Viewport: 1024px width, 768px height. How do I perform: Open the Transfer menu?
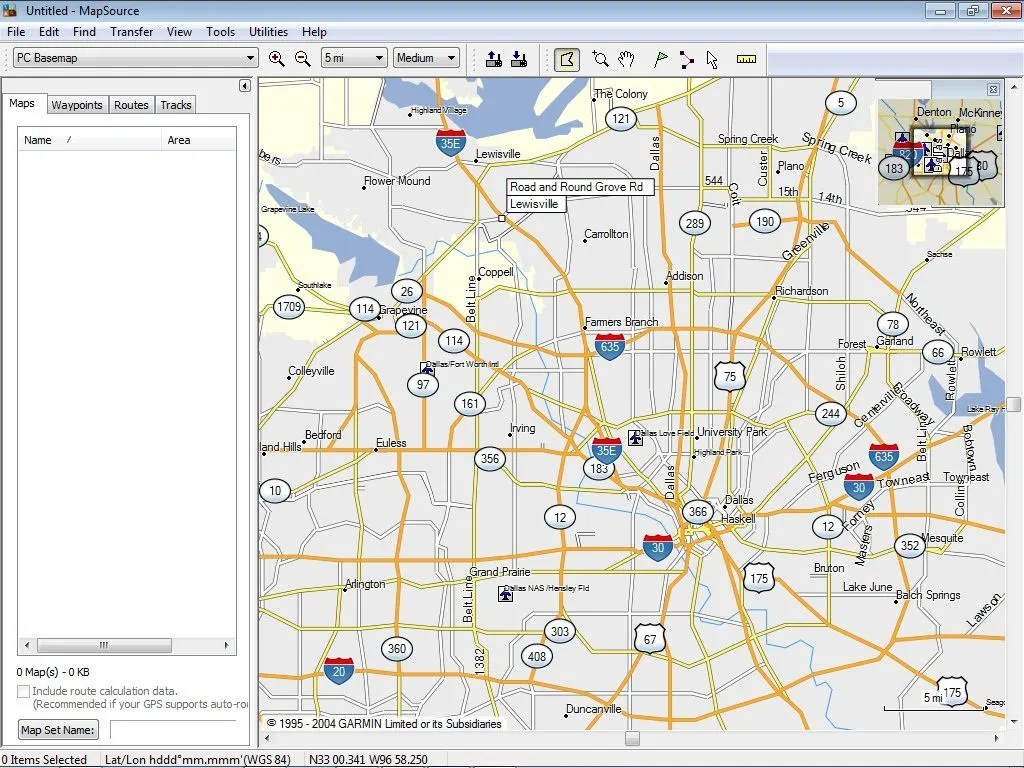[131, 32]
